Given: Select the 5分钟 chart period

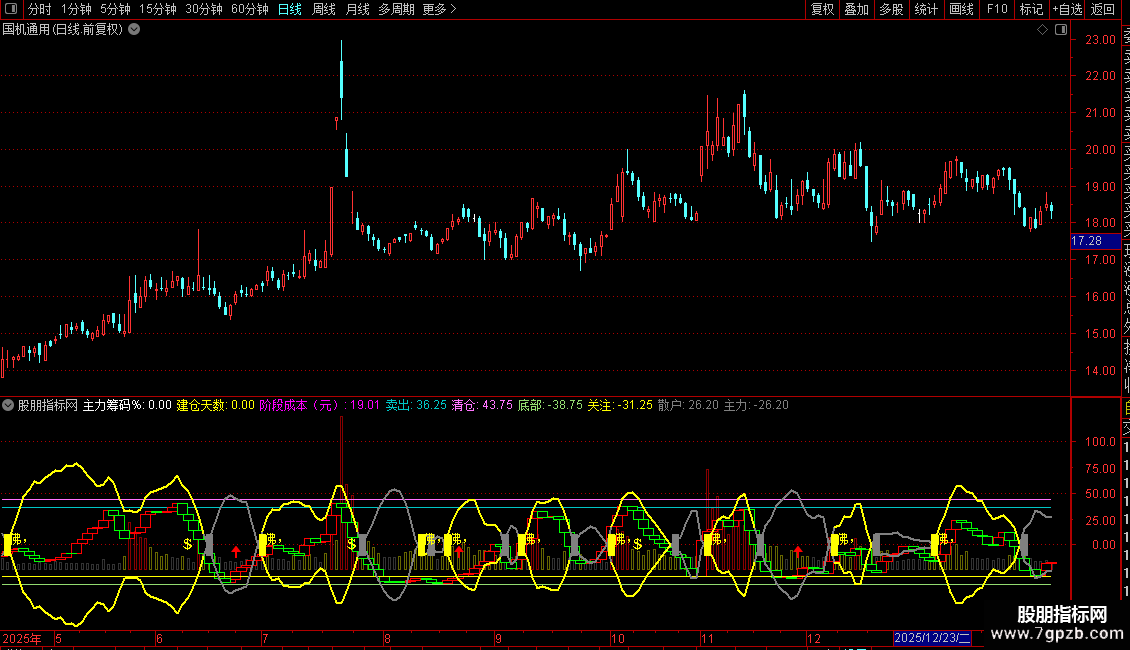Looking at the screenshot, I should coord(115,9).
